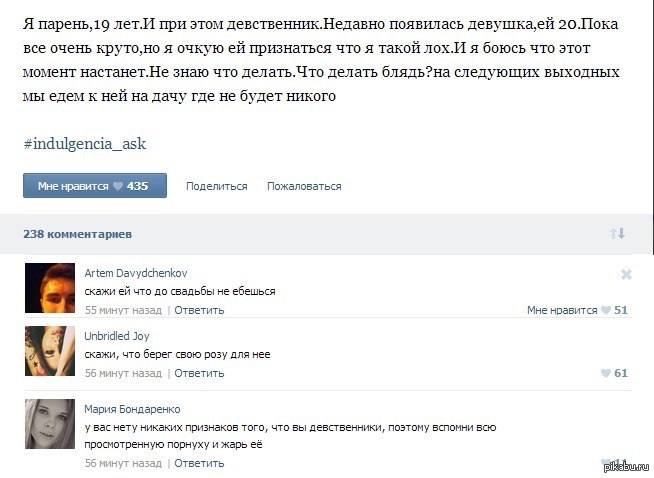Reply to Artem Davydchenkov via Ответить
The width and height of the screenshot is (654, 478).
tap(199, 310)
